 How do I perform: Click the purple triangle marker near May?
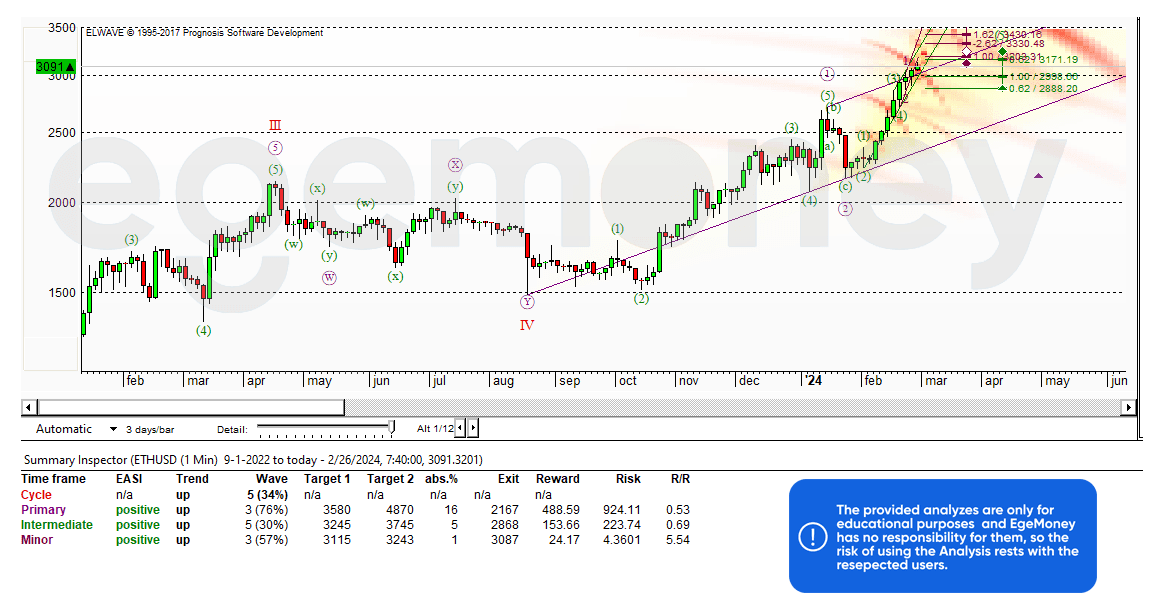pos(1038,176)
